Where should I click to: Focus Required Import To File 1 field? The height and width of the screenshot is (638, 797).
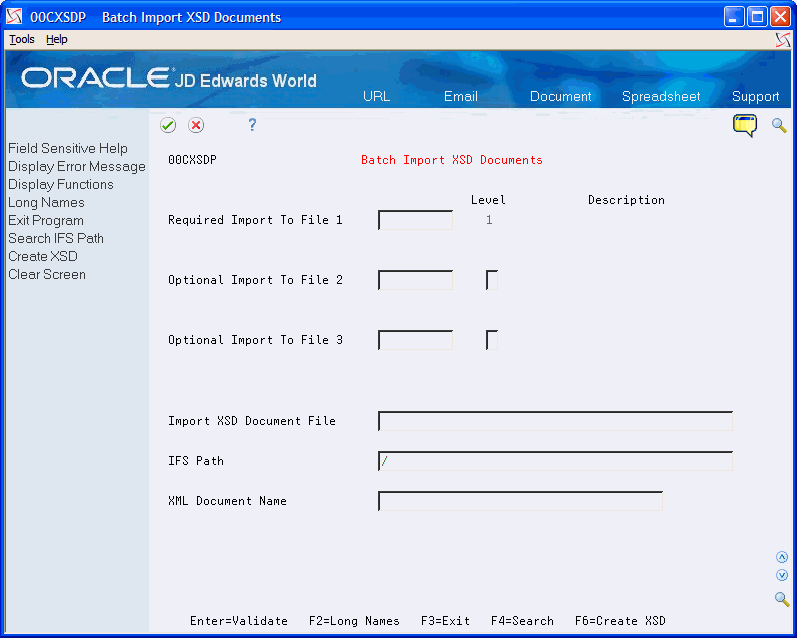pyautogui.click(x=415, y=220)
